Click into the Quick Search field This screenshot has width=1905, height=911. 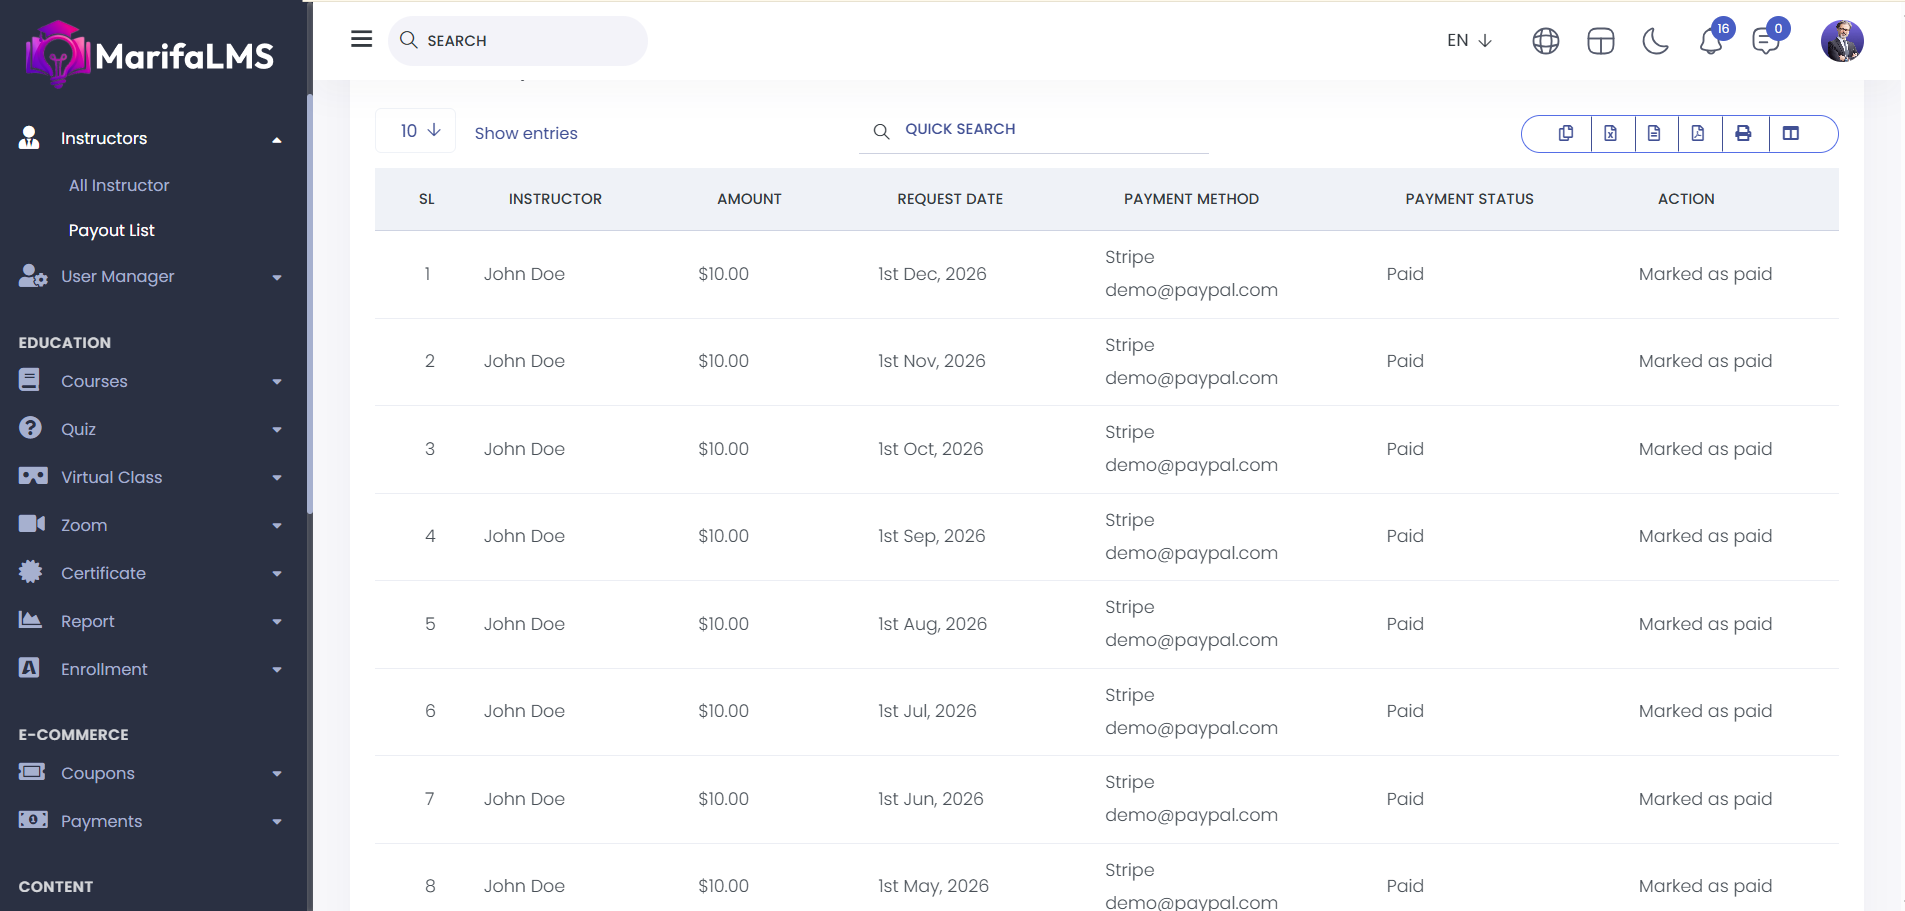coord(1050,130)
